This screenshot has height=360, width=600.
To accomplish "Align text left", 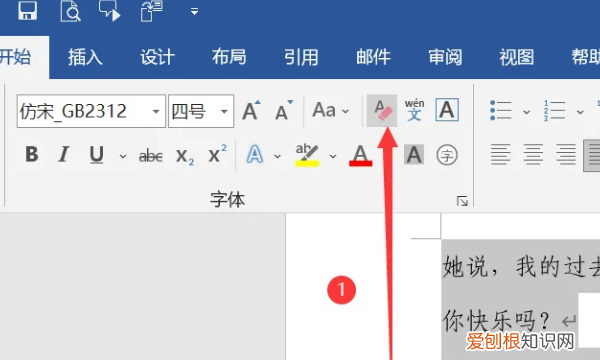I will [501, 155].
